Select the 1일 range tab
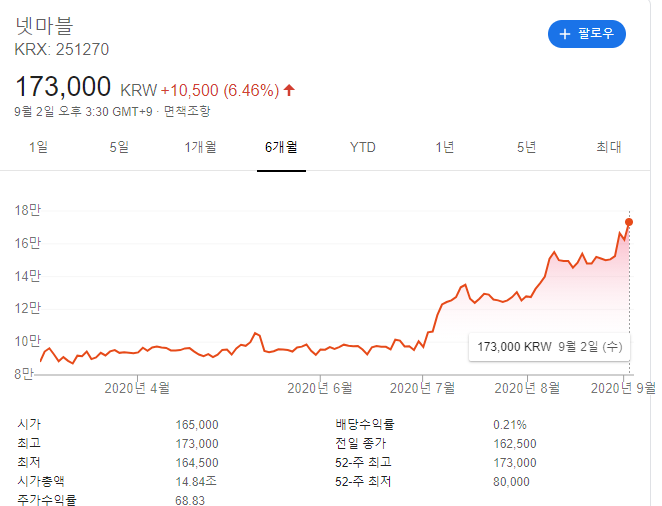This screenshot has width=662, height=506. (38, 147)
